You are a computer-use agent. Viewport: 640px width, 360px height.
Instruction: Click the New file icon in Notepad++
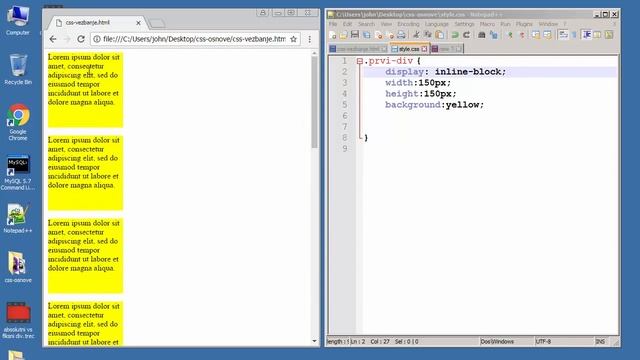click(333, 35)
